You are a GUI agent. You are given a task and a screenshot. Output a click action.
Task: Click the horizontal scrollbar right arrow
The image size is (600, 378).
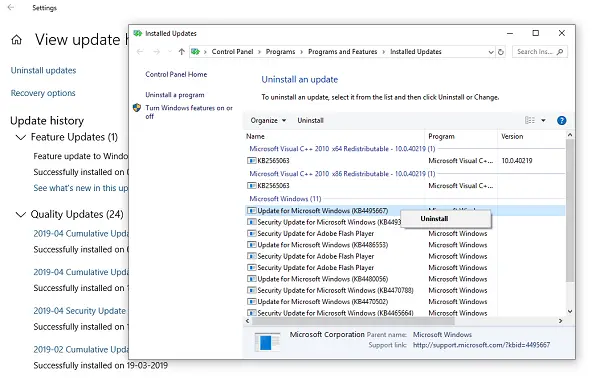tap(560, 321)
